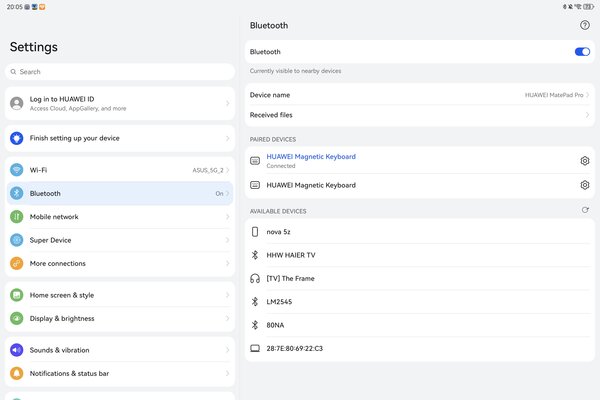Click Bluetooth icon beside 80NA

[x=255, y=325]
